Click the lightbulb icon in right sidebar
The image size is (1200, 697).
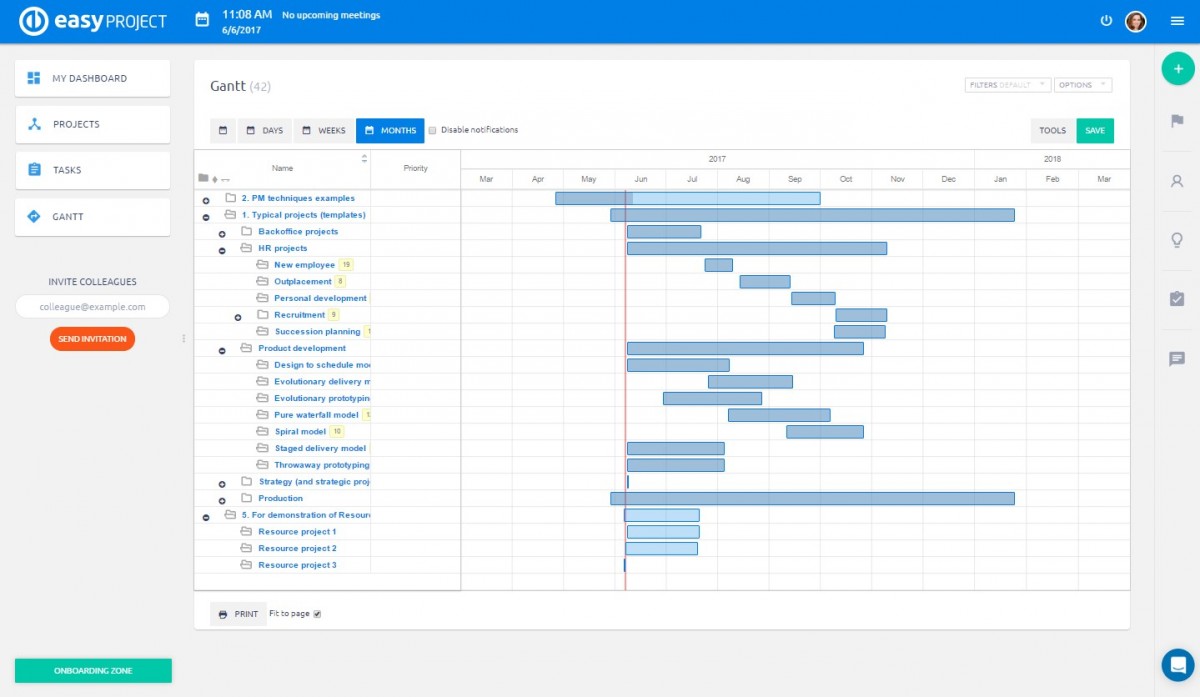point(1177,240)
